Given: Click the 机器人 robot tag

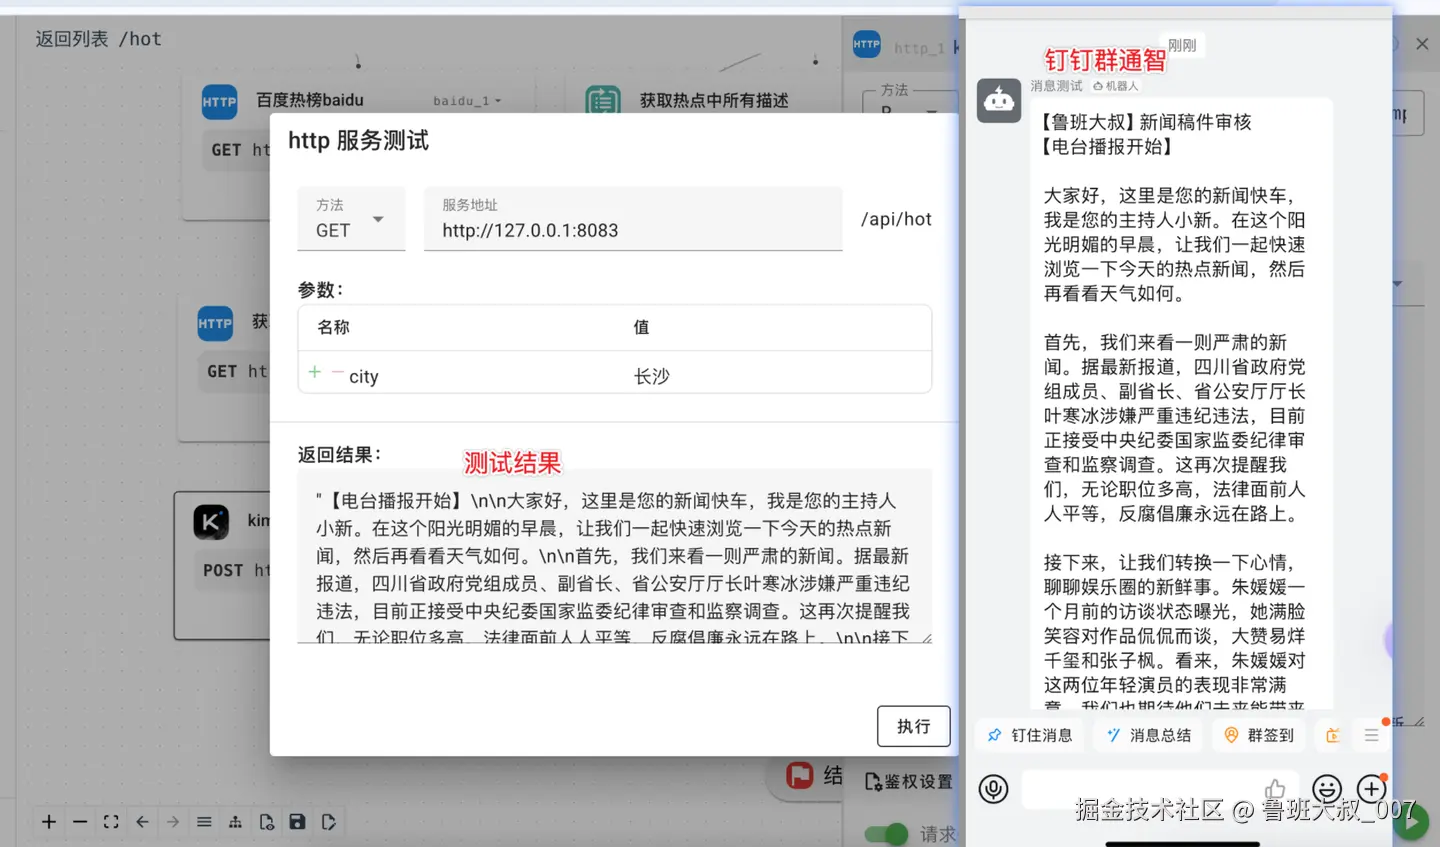Looking at the screenshot, I should [1116, 86].
